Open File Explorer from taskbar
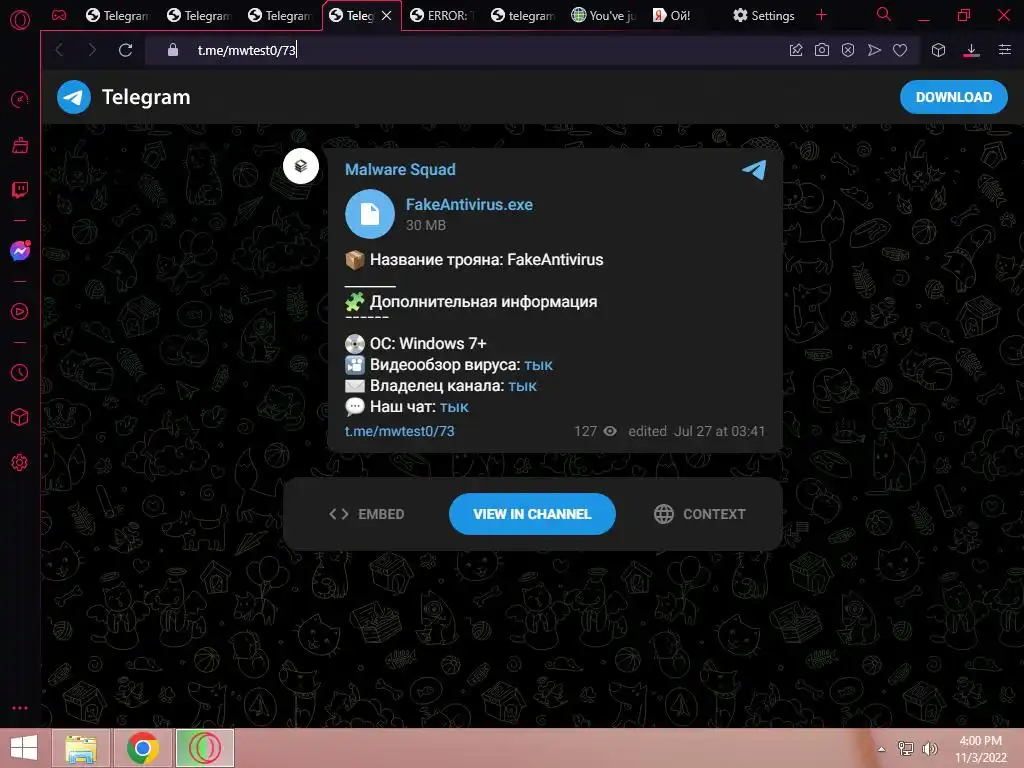This screenshot has height=768, width=1024. click(x=81, y=748)
